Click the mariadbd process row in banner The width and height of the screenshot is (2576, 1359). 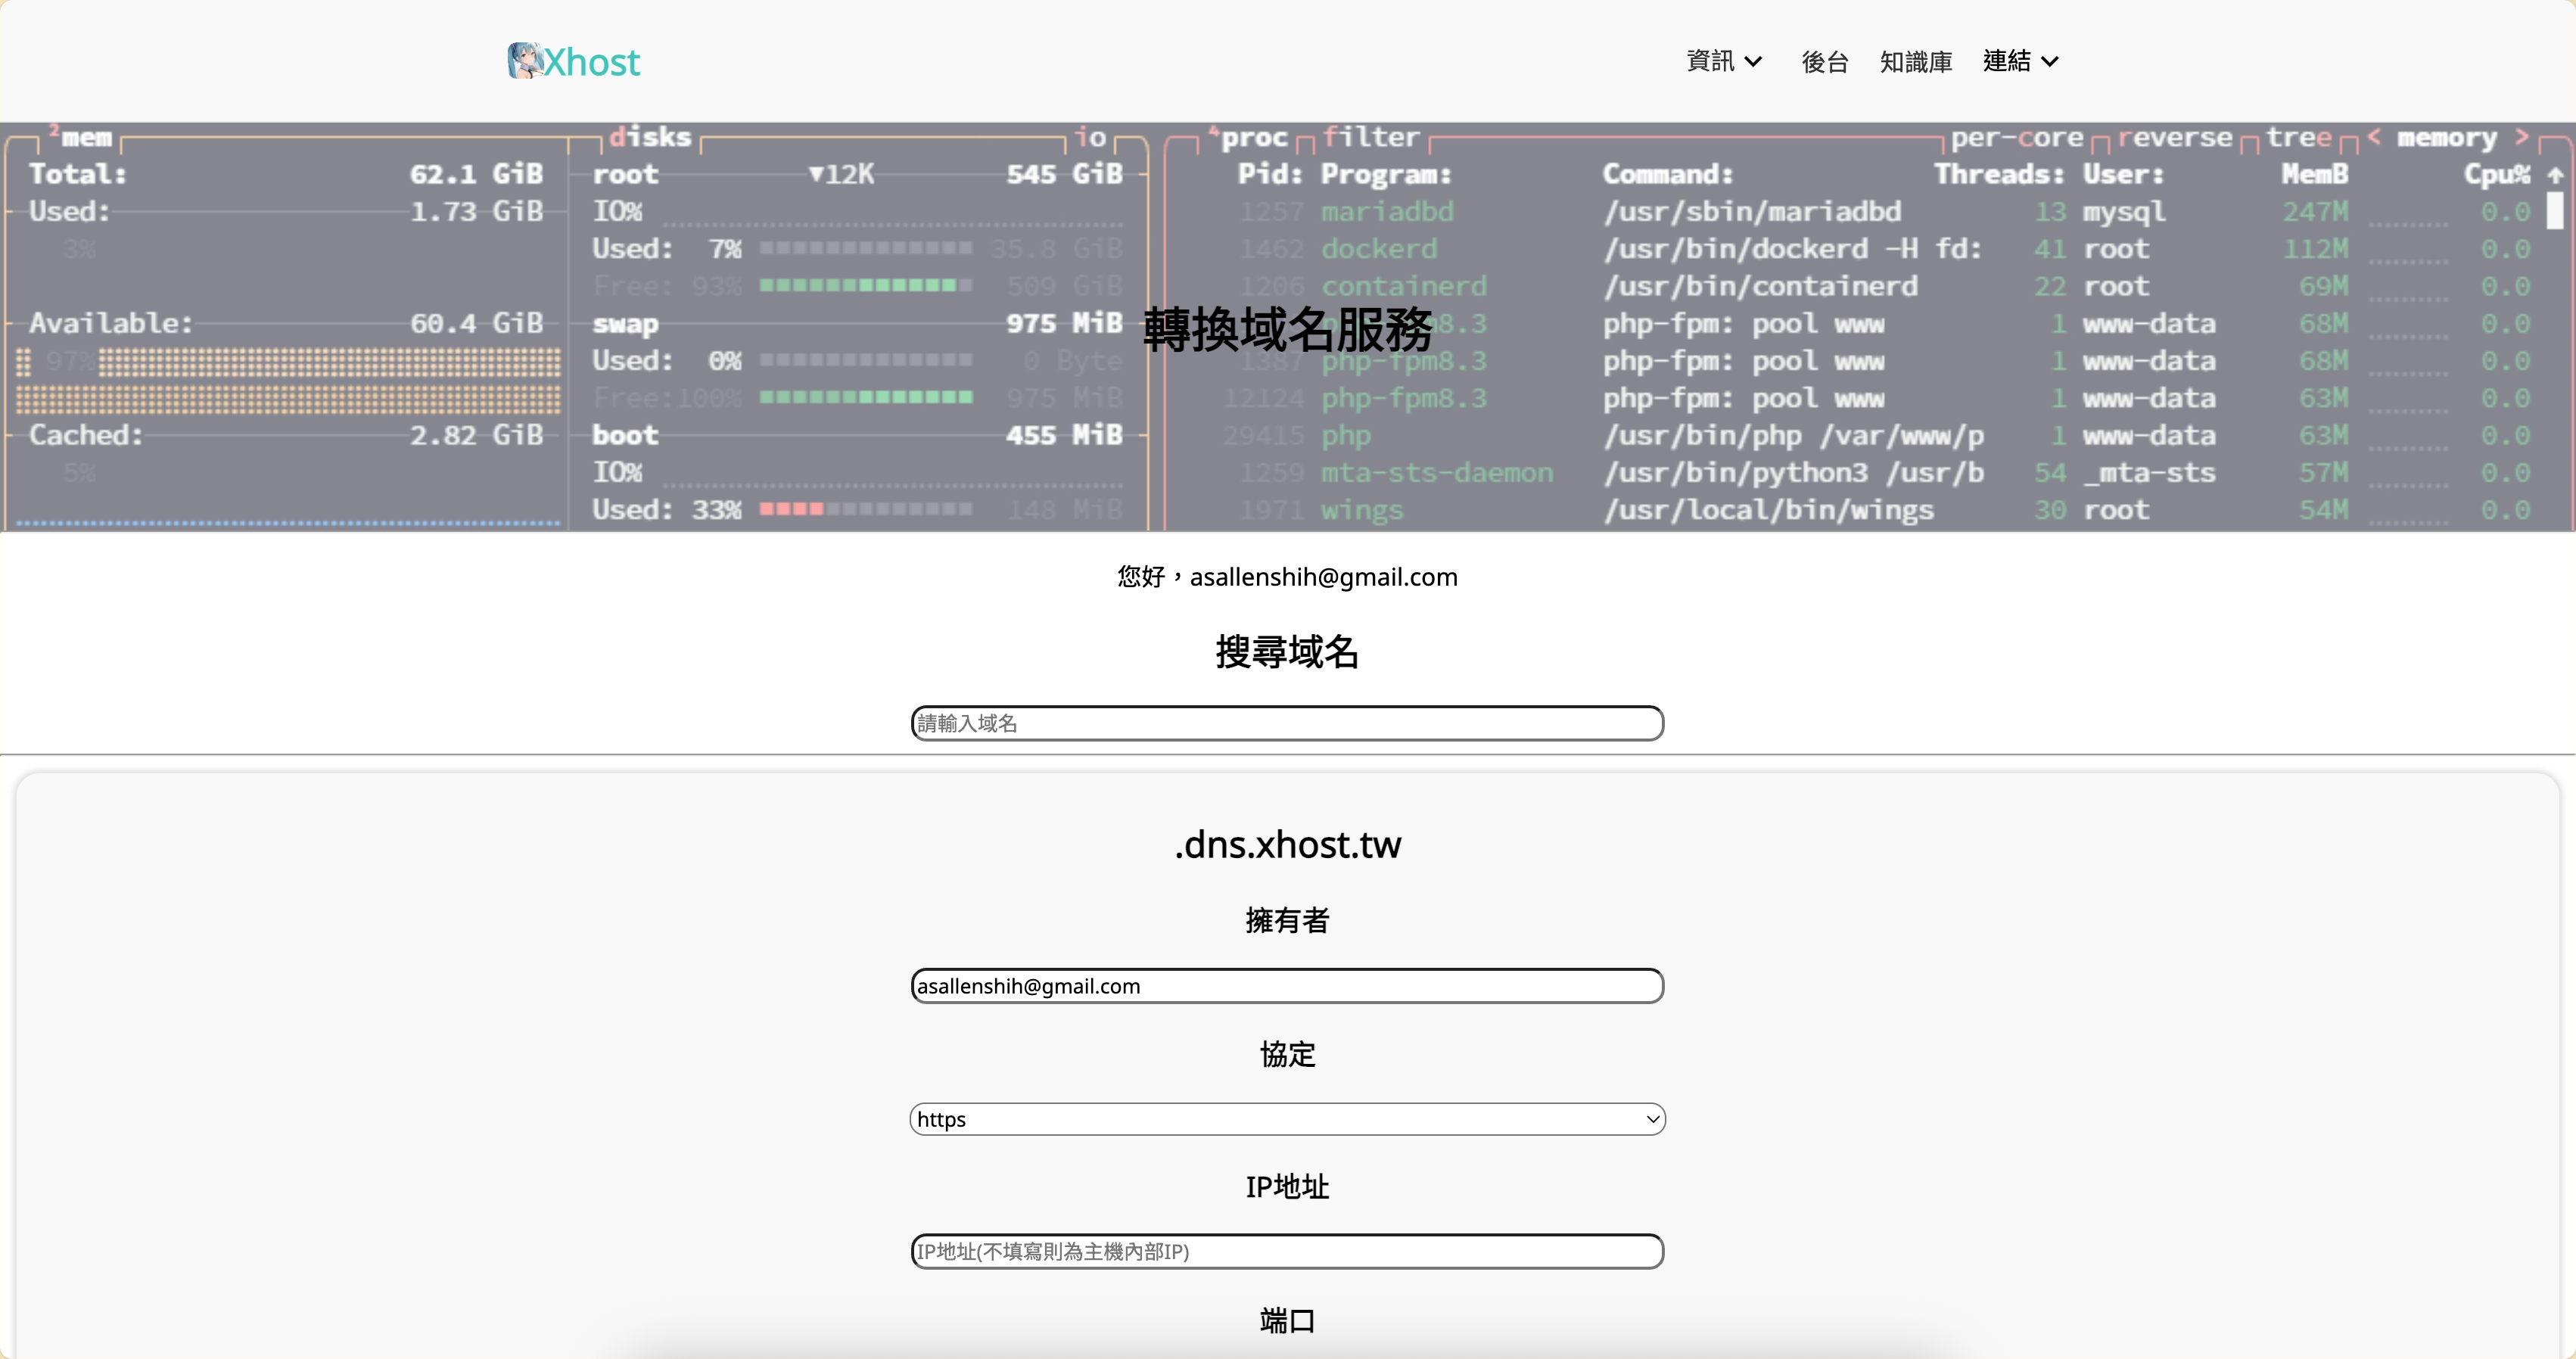(1885, 212)
